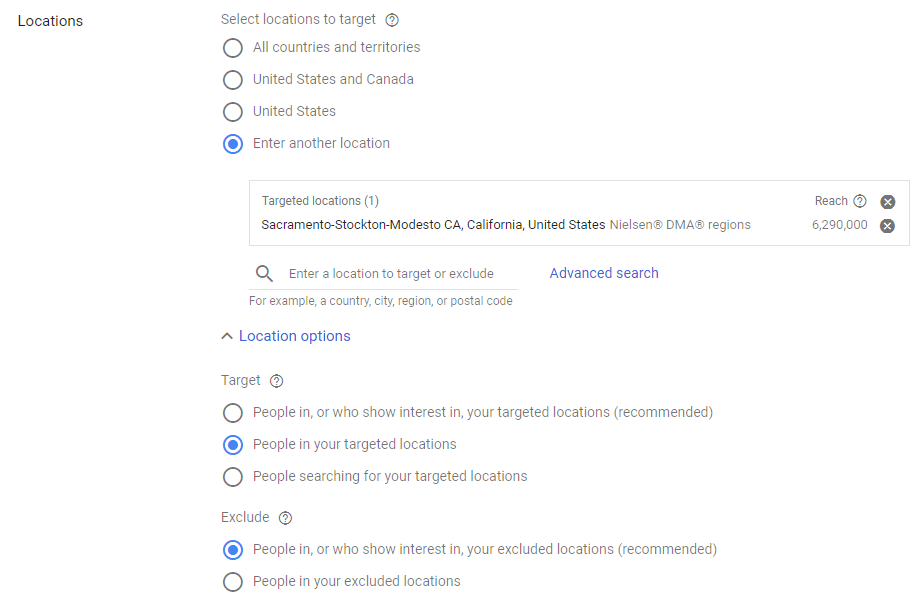917x604 pixels.
Task: Collapse Location options using the chevron arrow
Action: click(227, 336)
